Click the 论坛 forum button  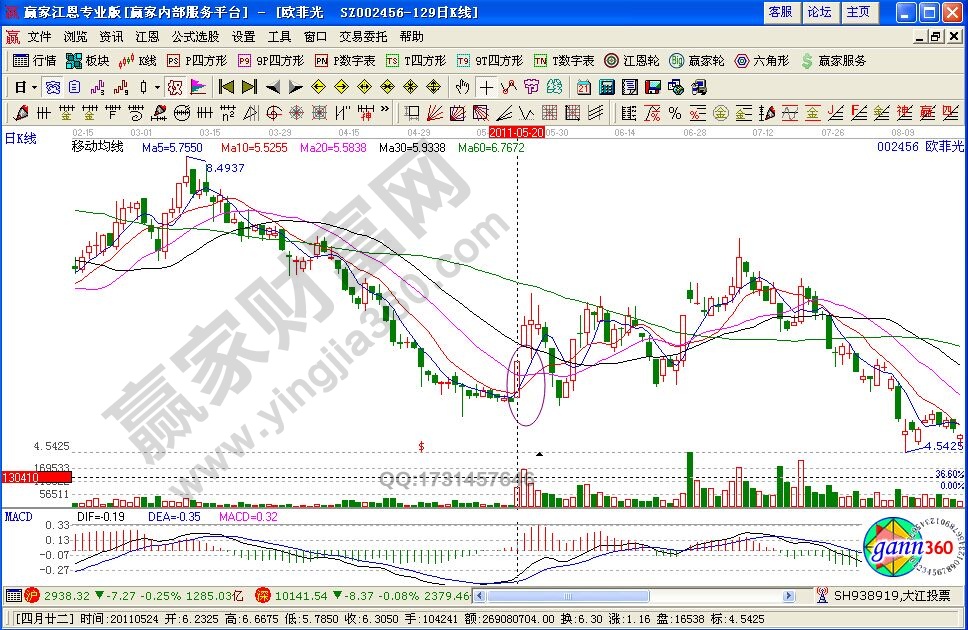point(819,12)
